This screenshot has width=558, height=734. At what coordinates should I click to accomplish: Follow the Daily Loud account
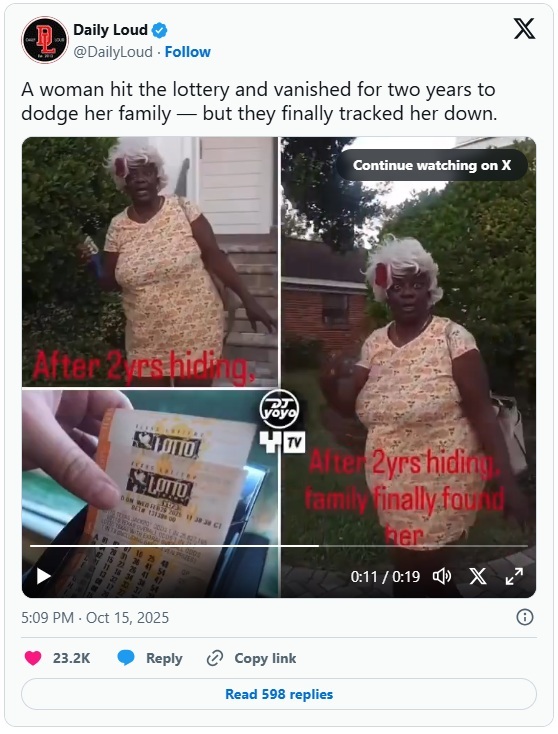[x=187, y=52]
